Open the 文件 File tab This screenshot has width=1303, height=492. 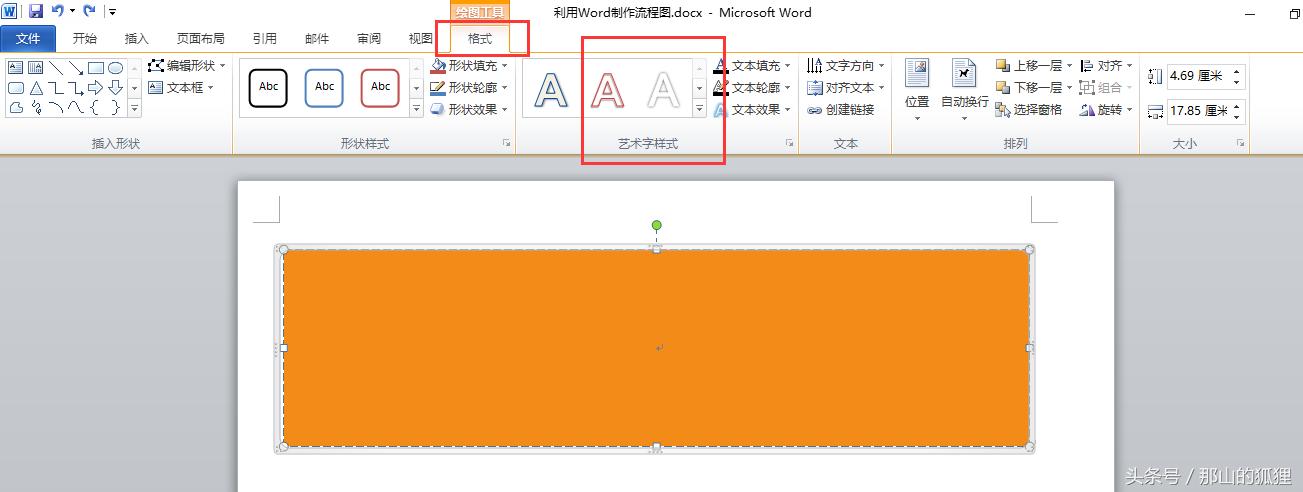[x=29, y=39]
